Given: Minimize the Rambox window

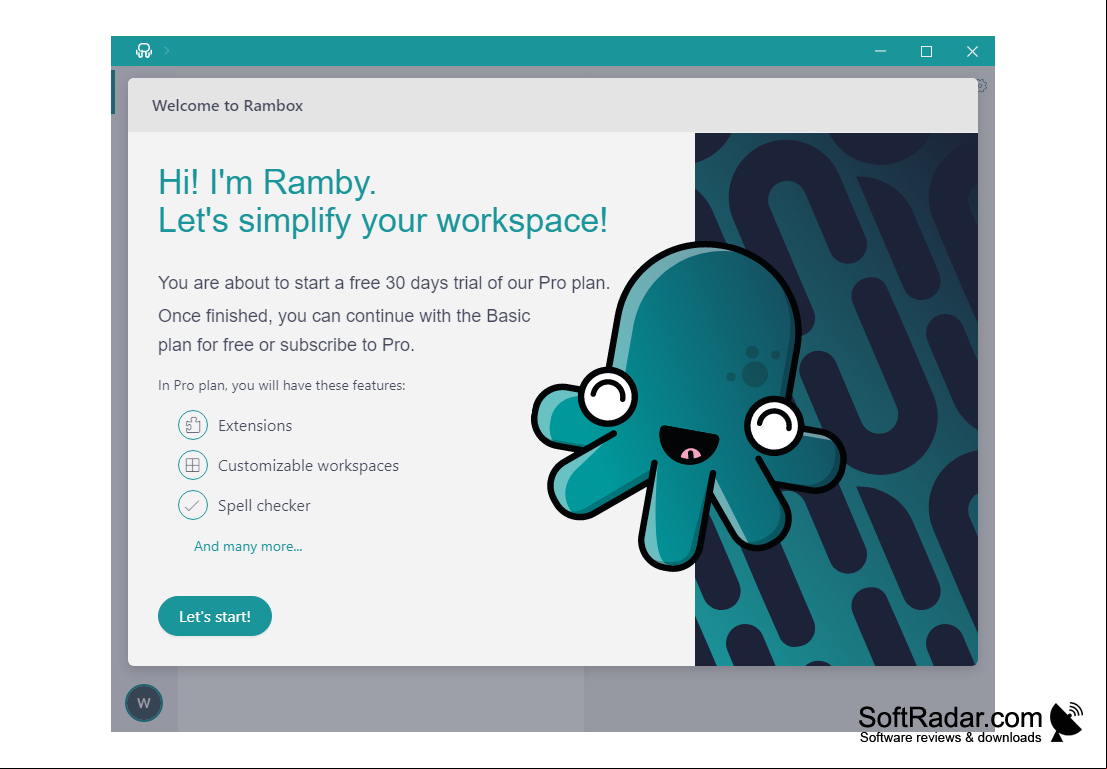Looking at the screenshot, I should [880, 51].
